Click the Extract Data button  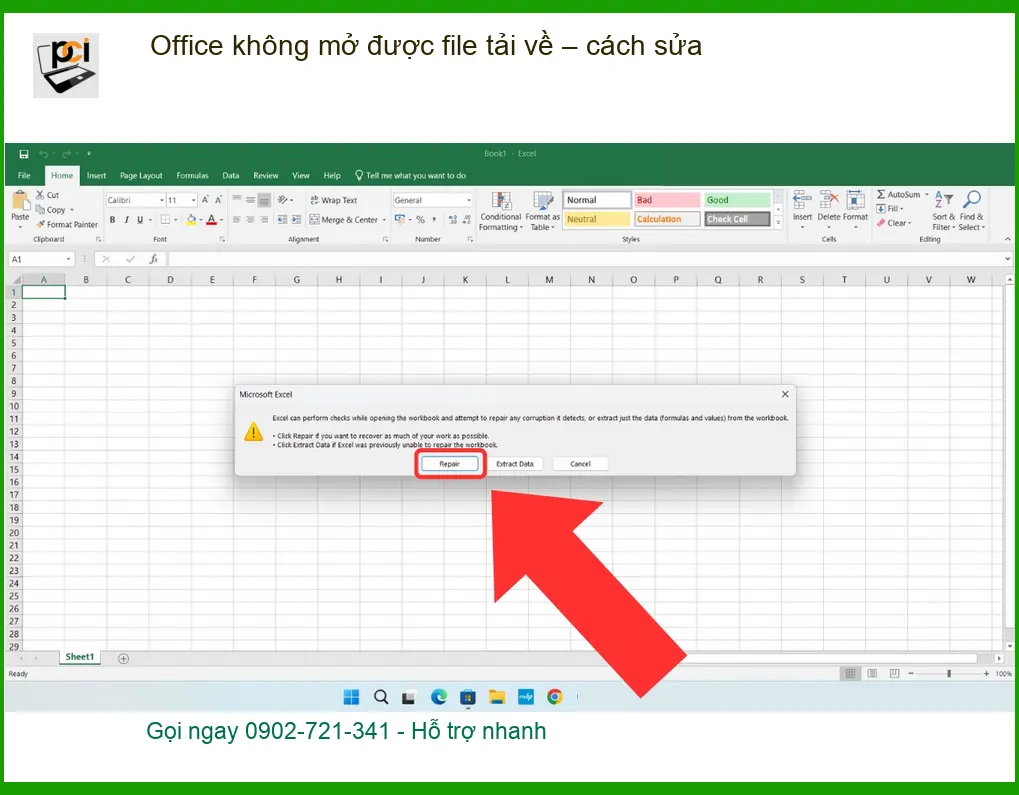[x=515, y=463]
